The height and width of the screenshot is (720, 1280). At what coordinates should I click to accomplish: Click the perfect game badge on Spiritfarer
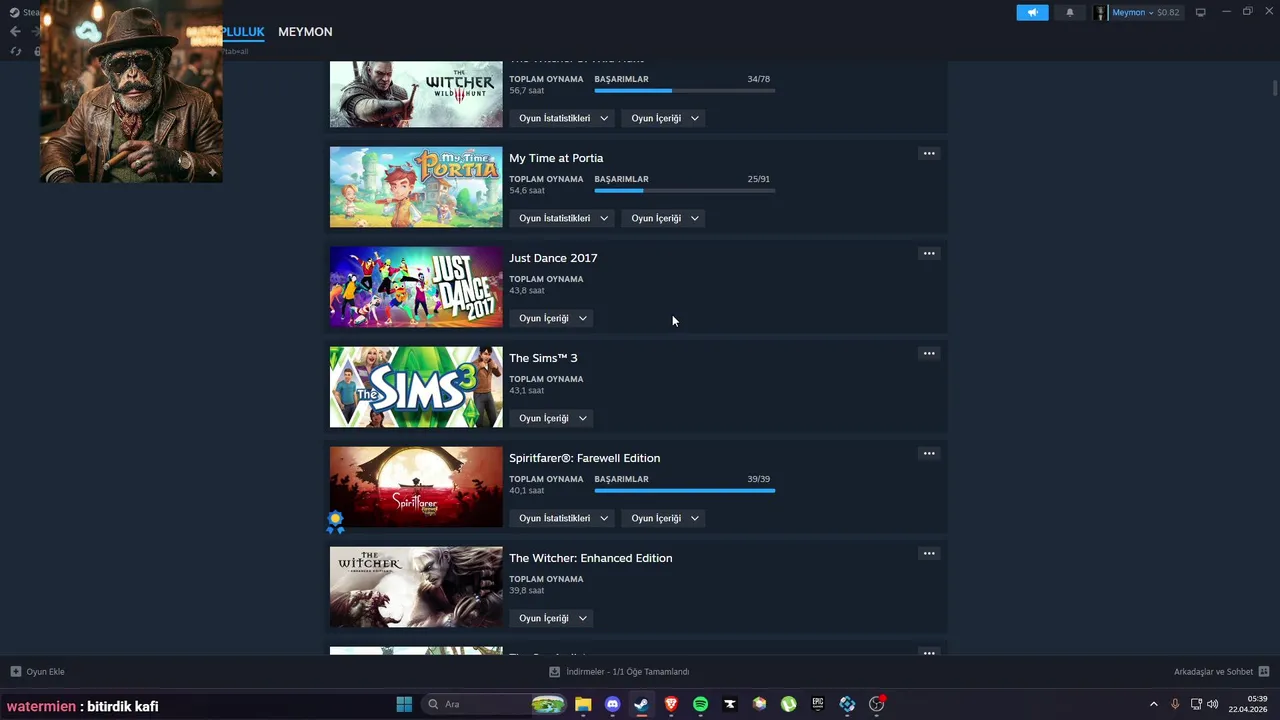tap(335, 522)
